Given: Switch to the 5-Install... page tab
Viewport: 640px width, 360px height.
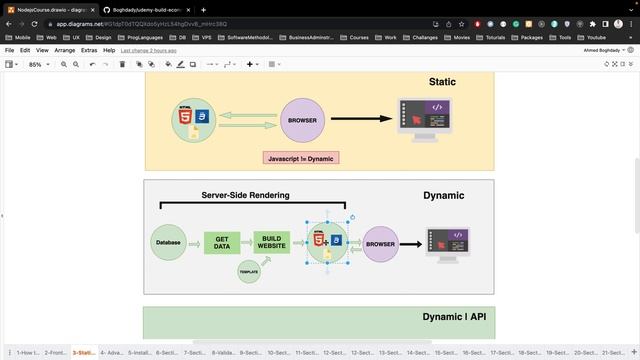Looking at the screenshot, I should 139,352.
